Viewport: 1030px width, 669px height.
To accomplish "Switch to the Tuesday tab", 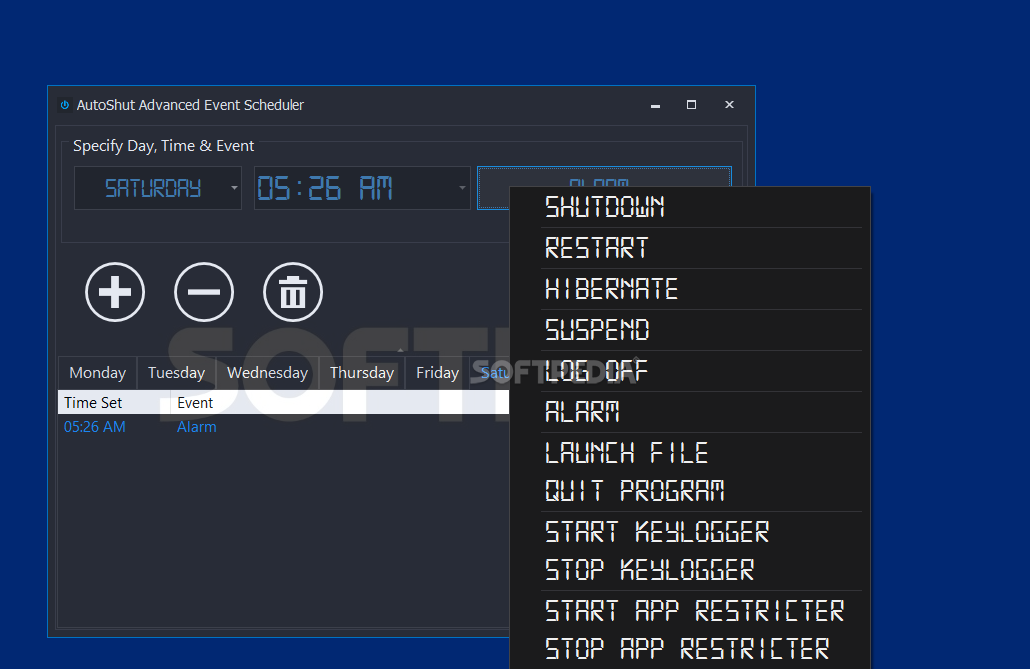I will click(176, 373).
